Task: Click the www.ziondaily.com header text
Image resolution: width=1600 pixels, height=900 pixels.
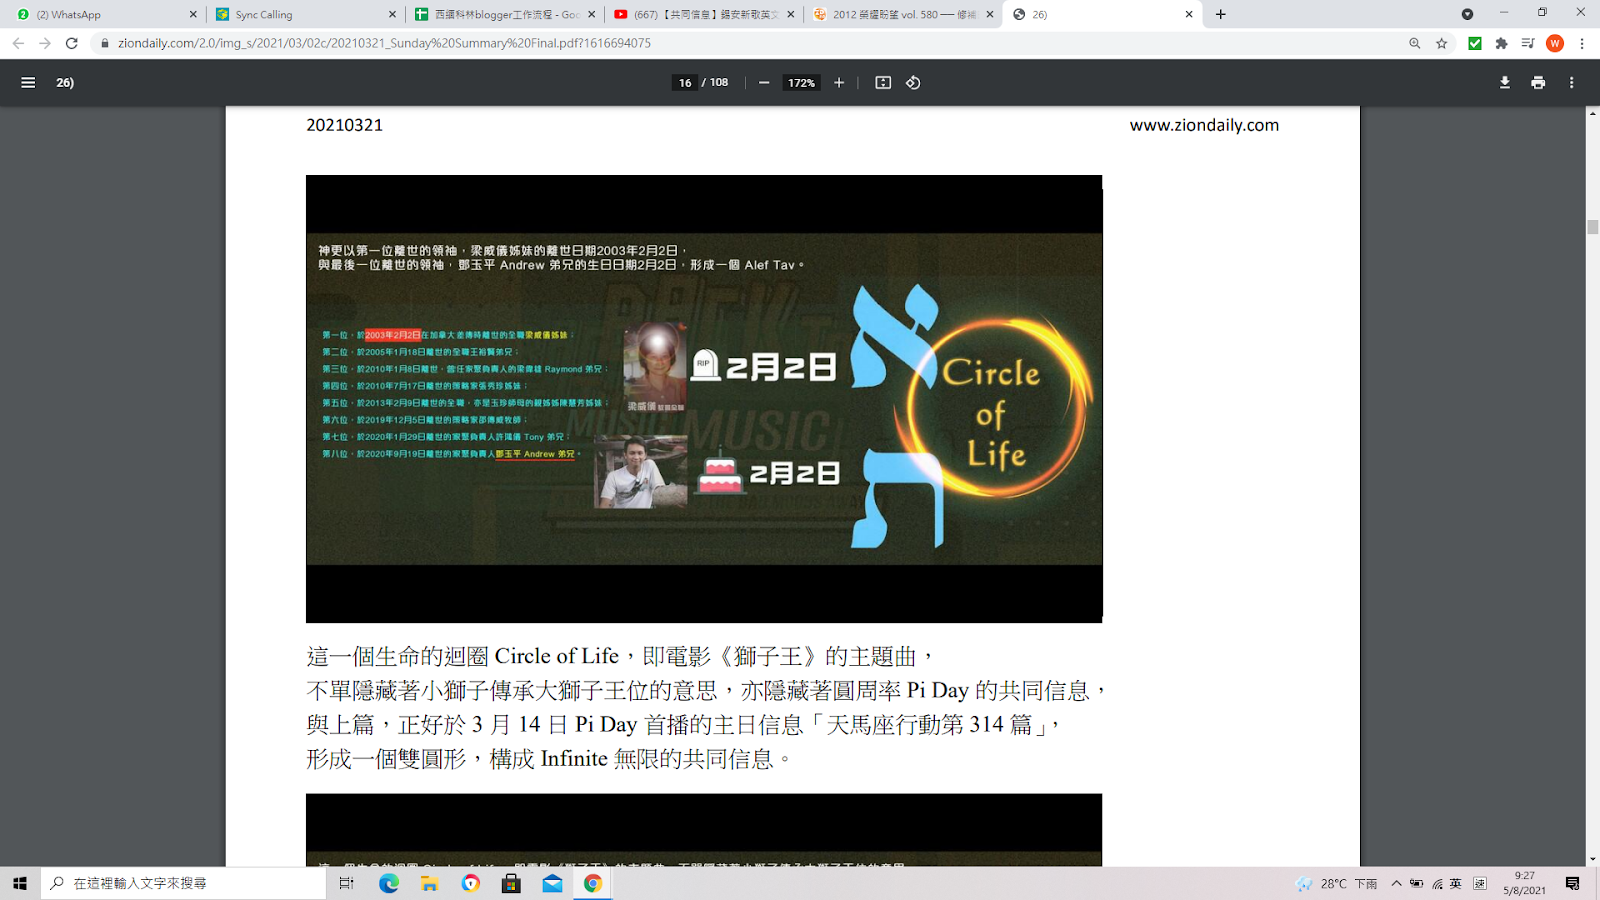Action: [x=1204, y=125]
